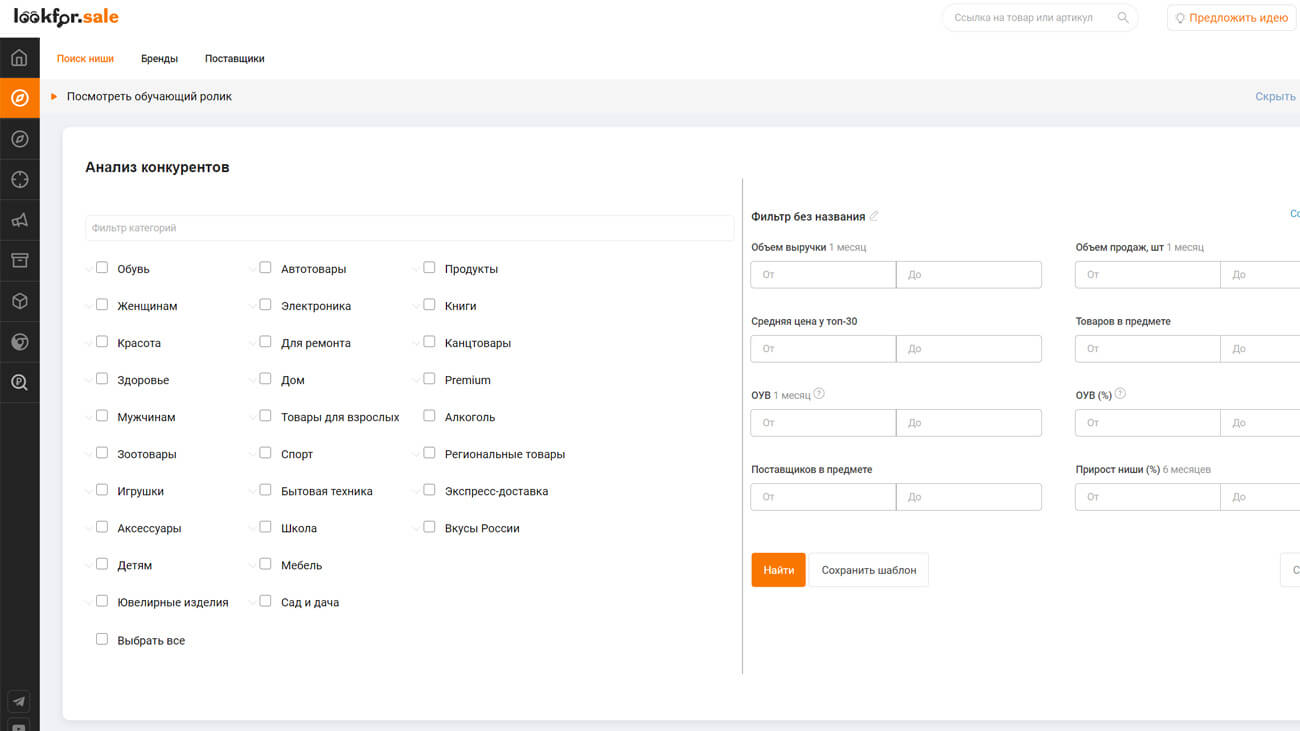1300x731 pixels.
Task: Expand the Обувь category chevron
Action: [x=89, y=269]
